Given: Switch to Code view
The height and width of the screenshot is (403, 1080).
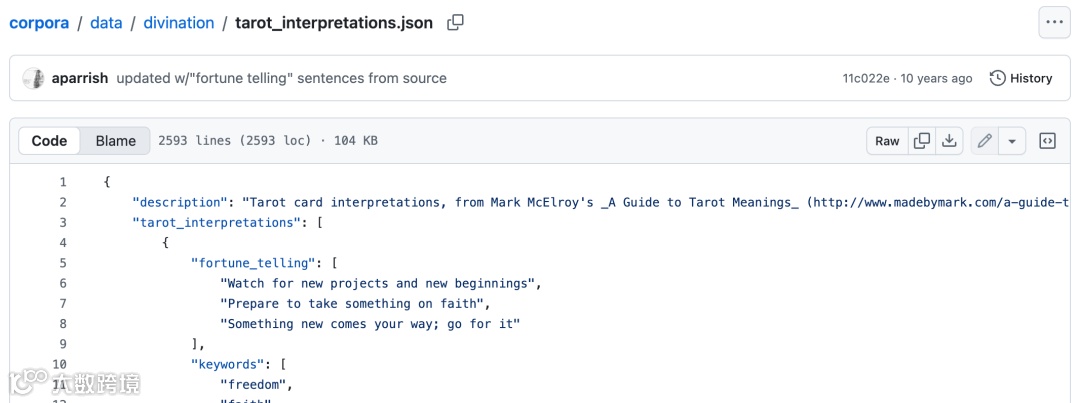Looking at the screenshot, I should pyautogui.click(x=49, y=141).
